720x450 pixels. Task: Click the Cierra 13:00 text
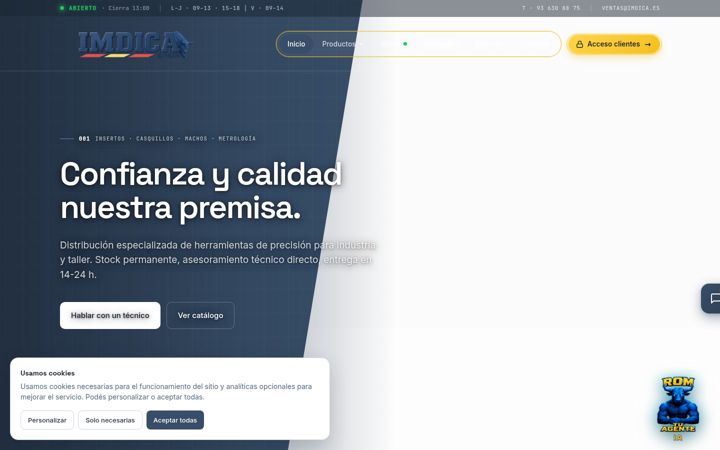(129, 8)
